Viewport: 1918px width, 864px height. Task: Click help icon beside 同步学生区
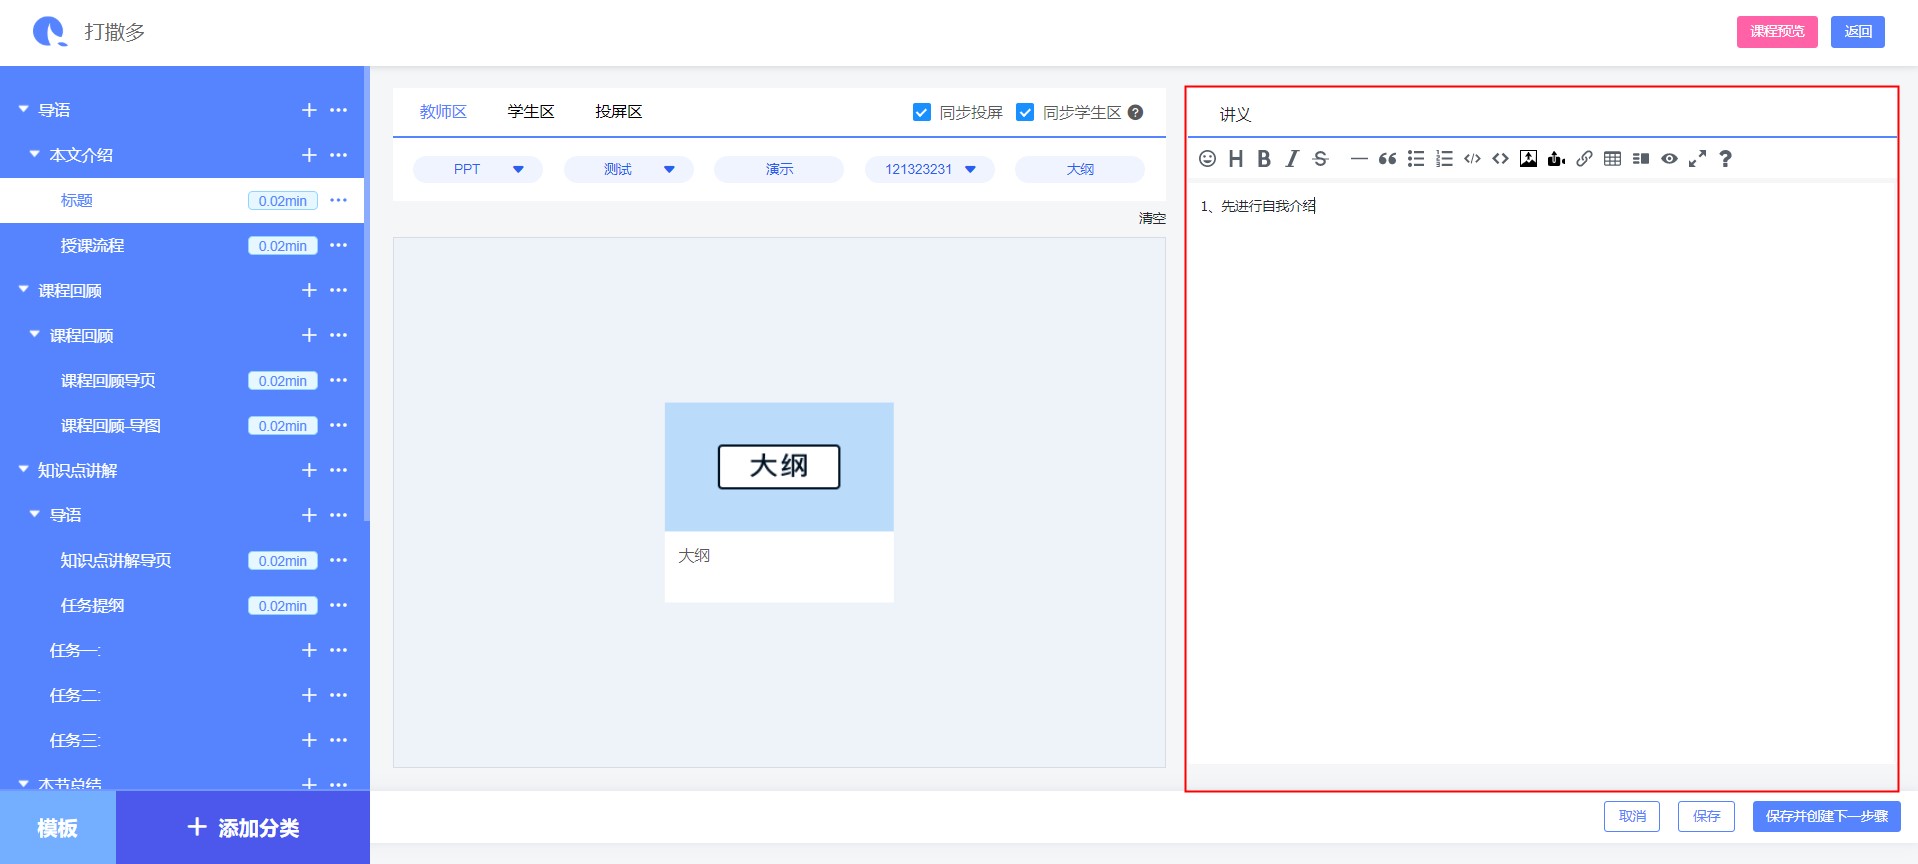coord(1135,112)
